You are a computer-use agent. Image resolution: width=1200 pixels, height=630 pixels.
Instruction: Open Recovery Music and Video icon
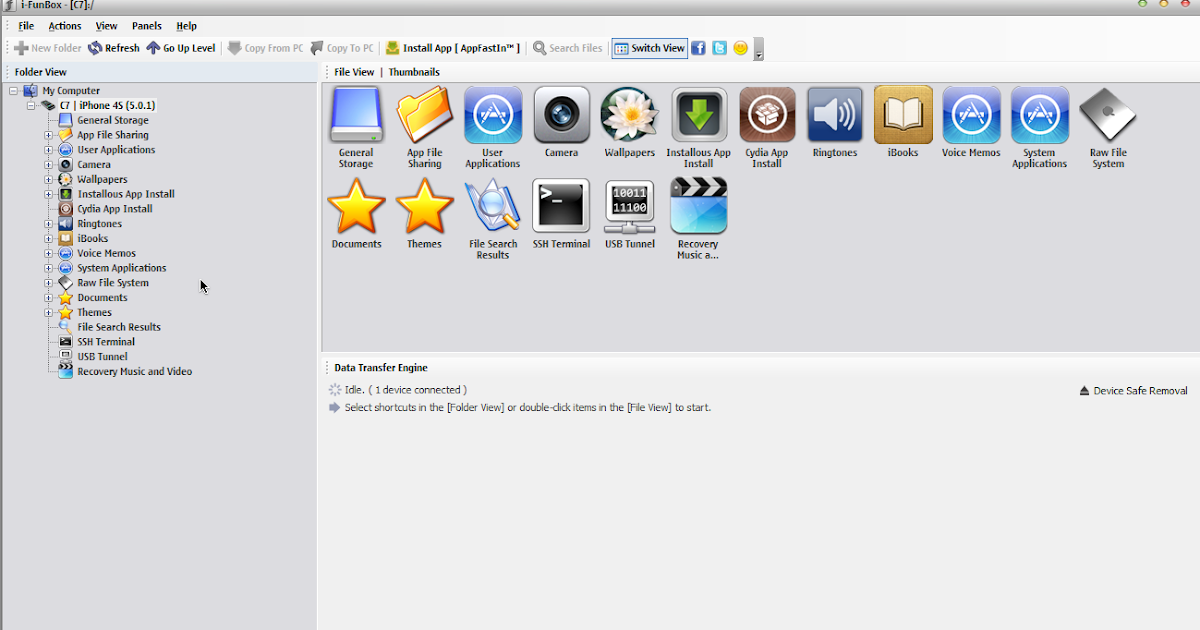698,206
